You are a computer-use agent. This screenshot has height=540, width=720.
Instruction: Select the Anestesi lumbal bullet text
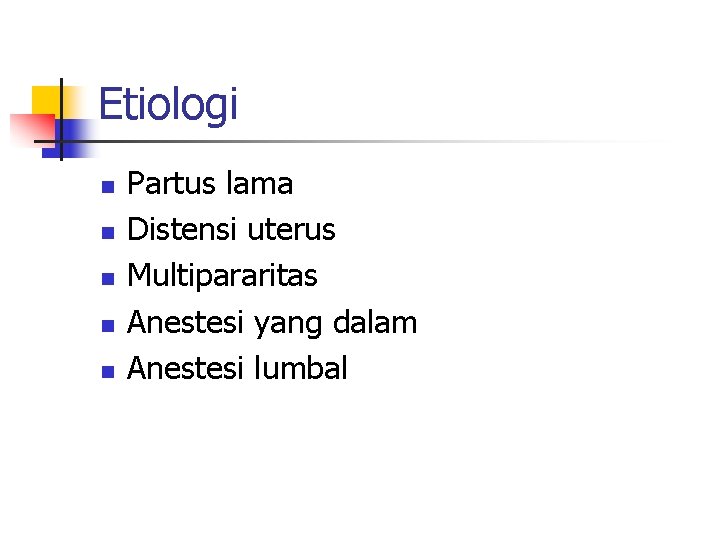tap(237, 368)
